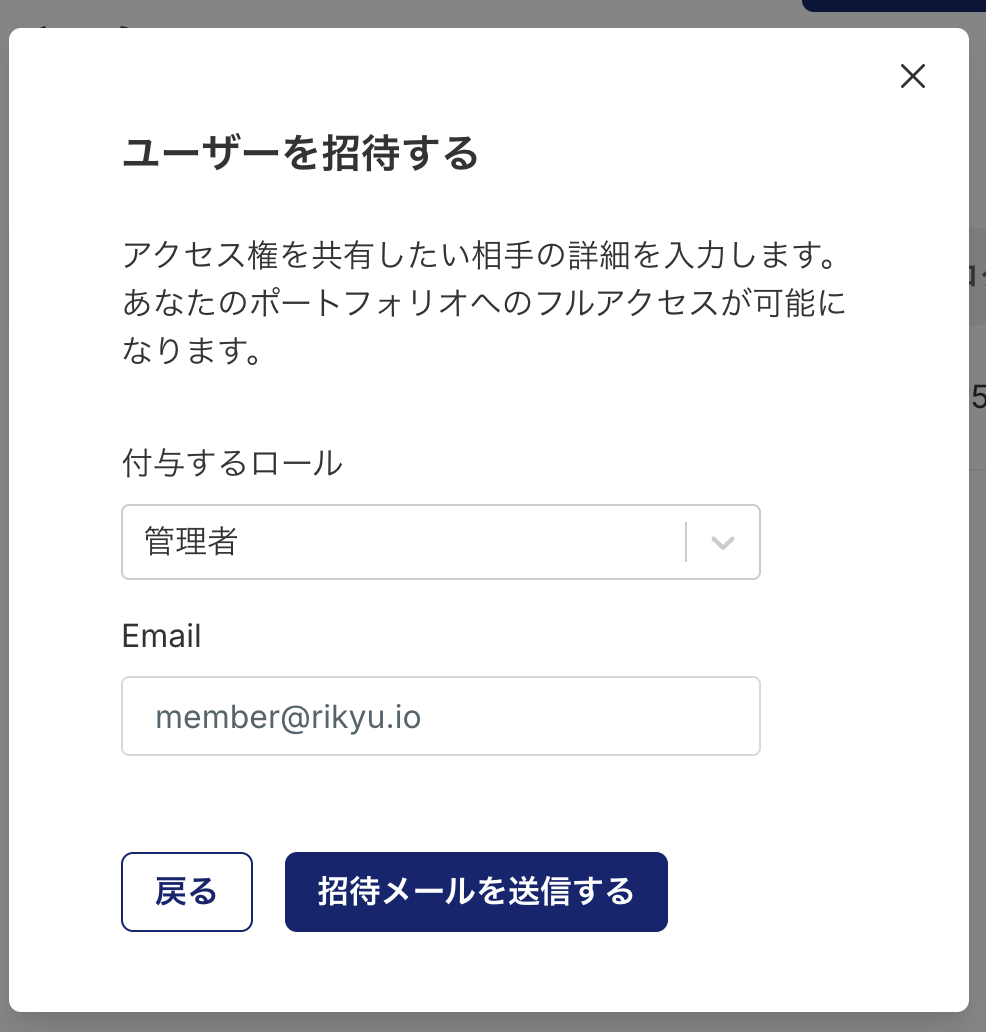Click the 付与するロール label
The image size is (986, 1032).
[232, 463]
